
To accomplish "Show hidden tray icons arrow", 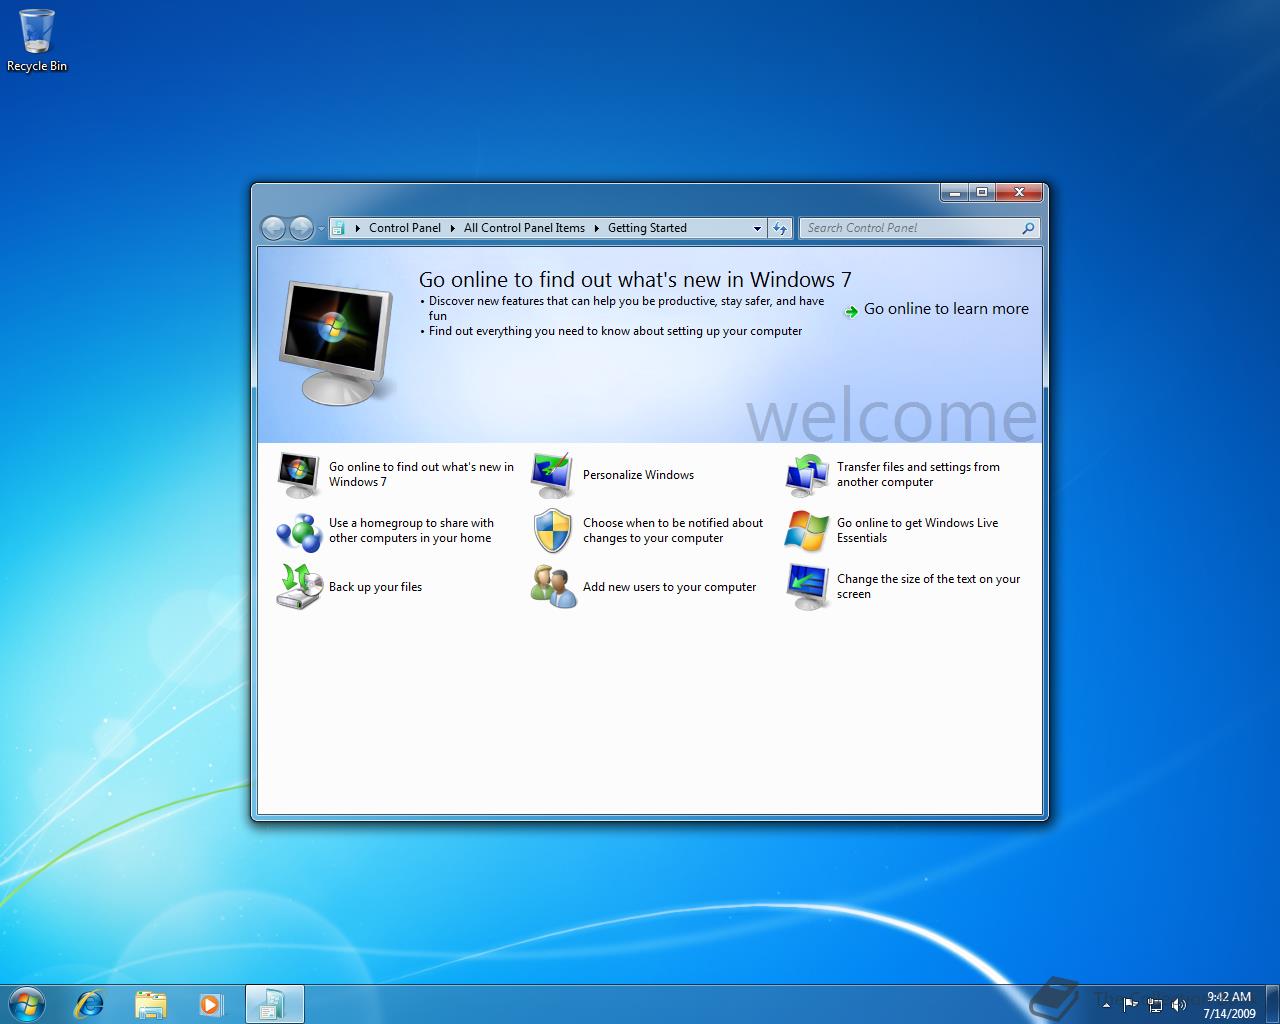I will point(1106,1005).
